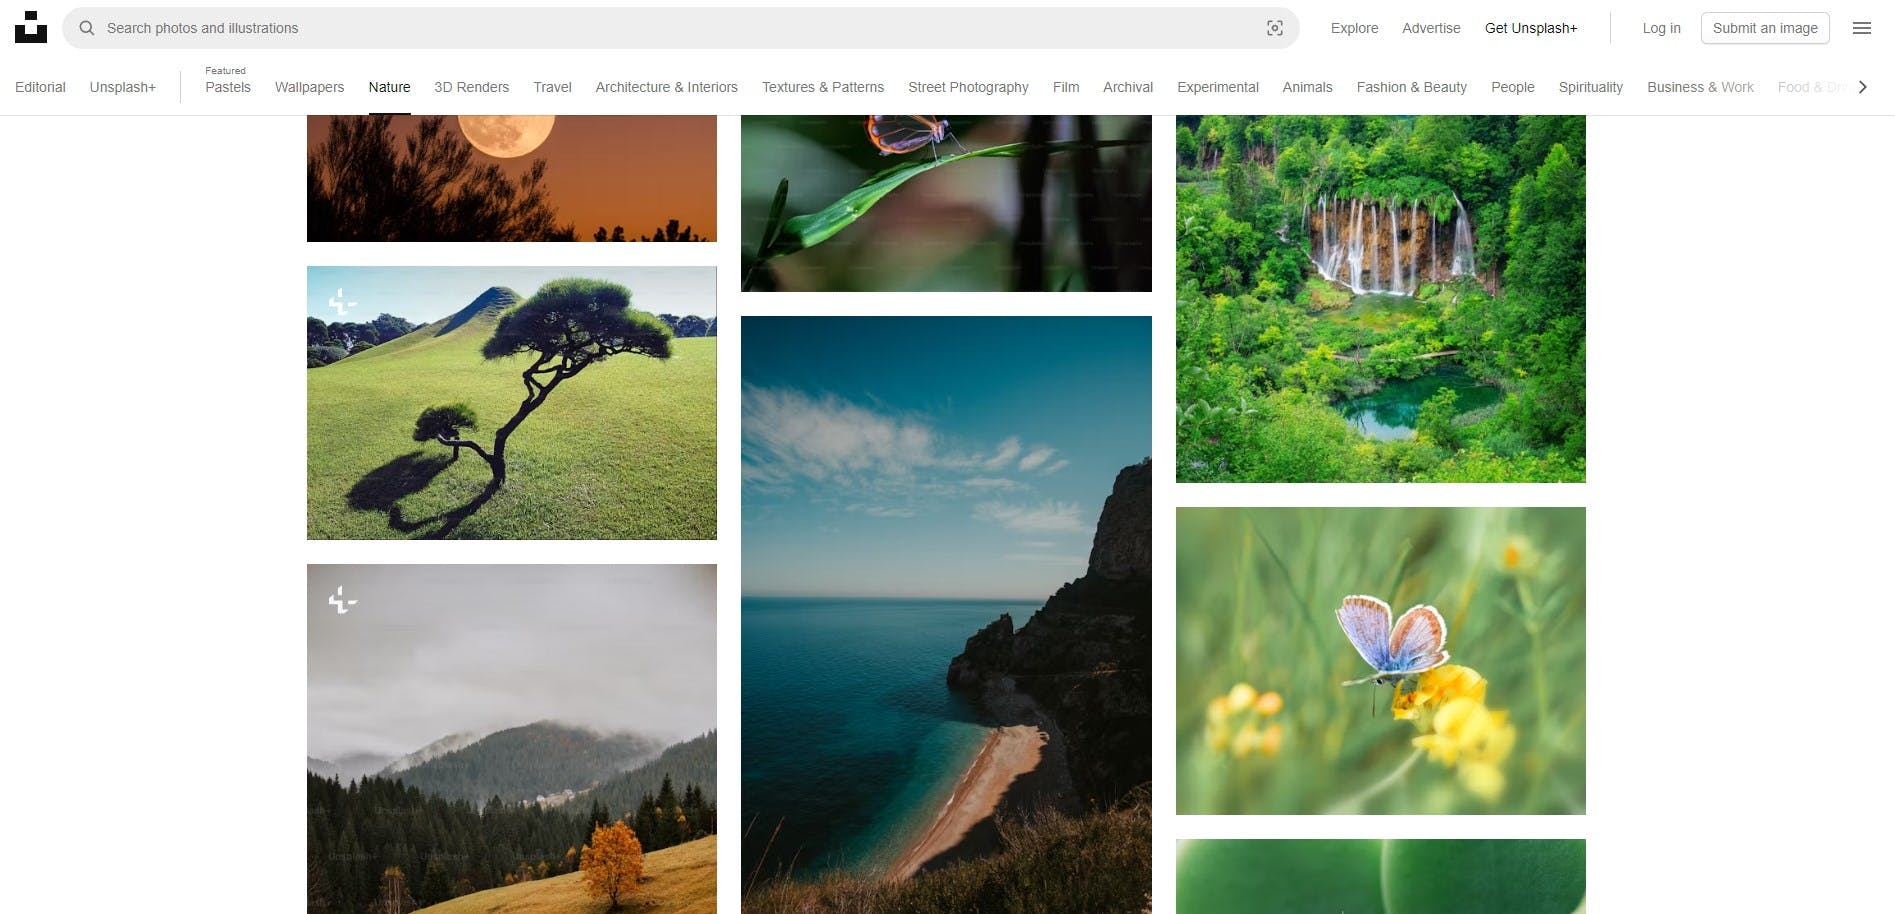Open Spirituality topic

(1590, 87)
